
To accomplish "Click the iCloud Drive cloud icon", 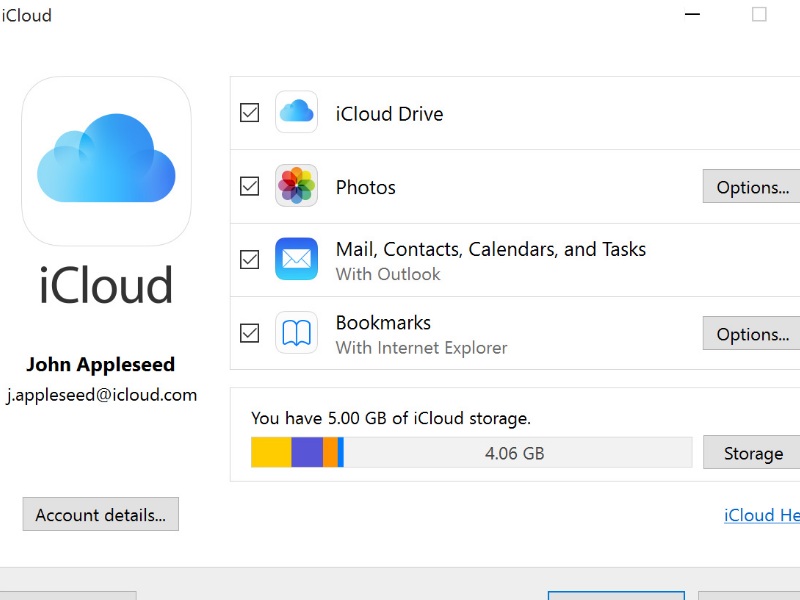I will 296,112.
